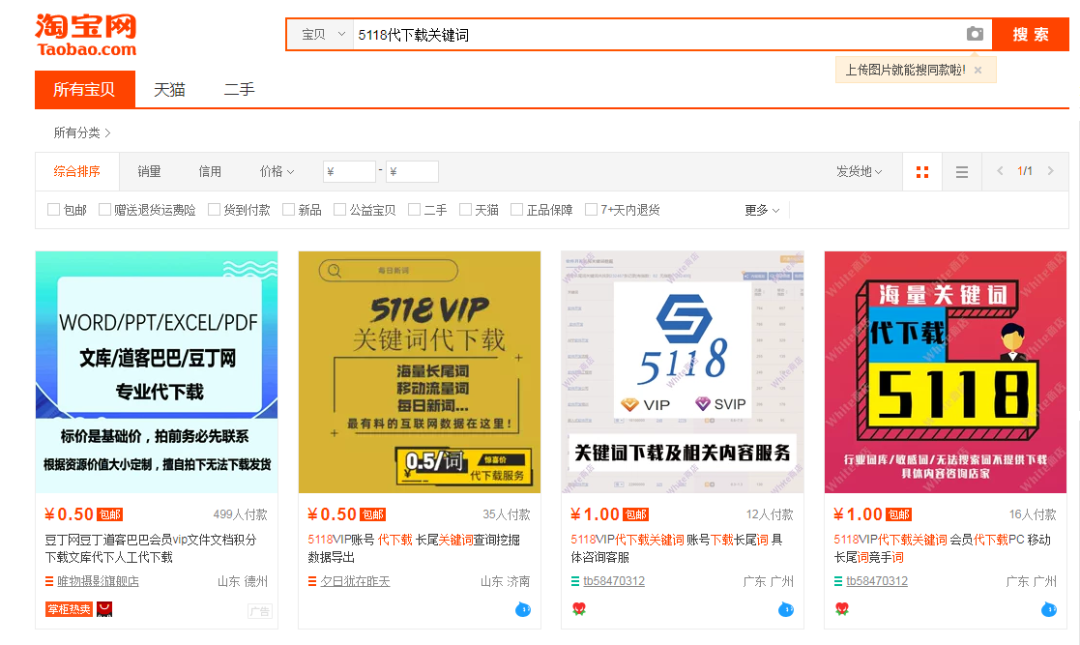Focus maximum price input field
1080x645 pixels.
click(x=412, y=172)
